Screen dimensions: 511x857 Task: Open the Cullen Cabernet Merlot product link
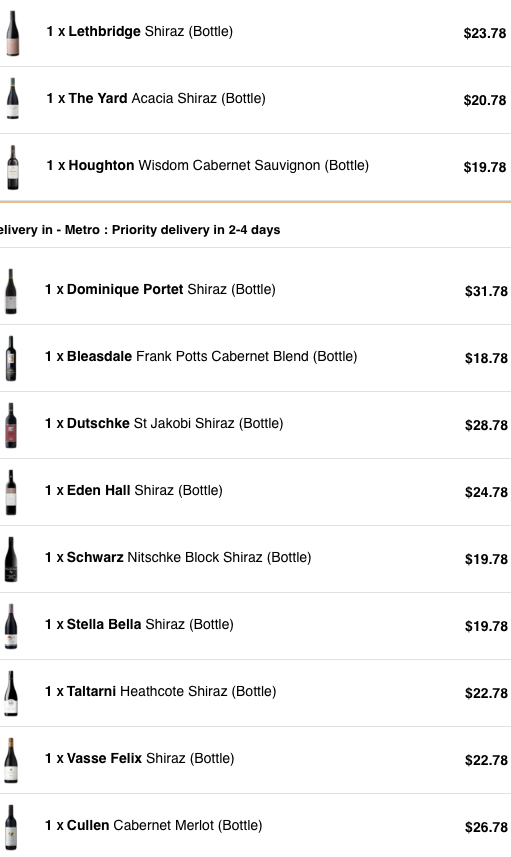(x=165, y=825)
